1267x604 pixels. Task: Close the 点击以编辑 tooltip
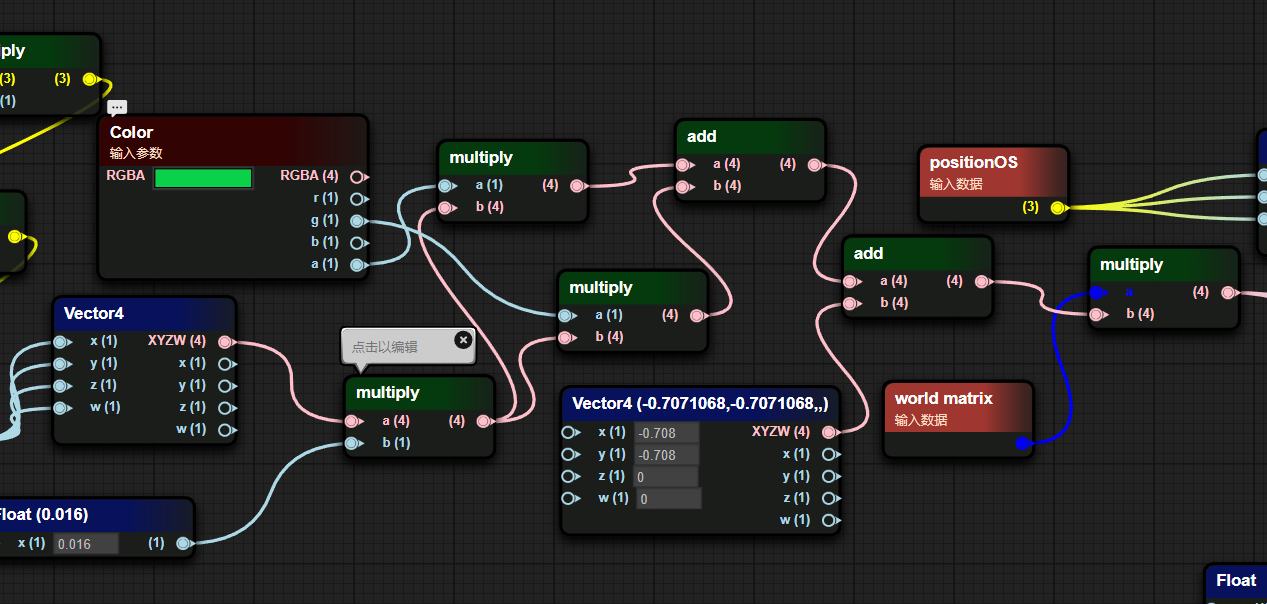coord(463,340)
